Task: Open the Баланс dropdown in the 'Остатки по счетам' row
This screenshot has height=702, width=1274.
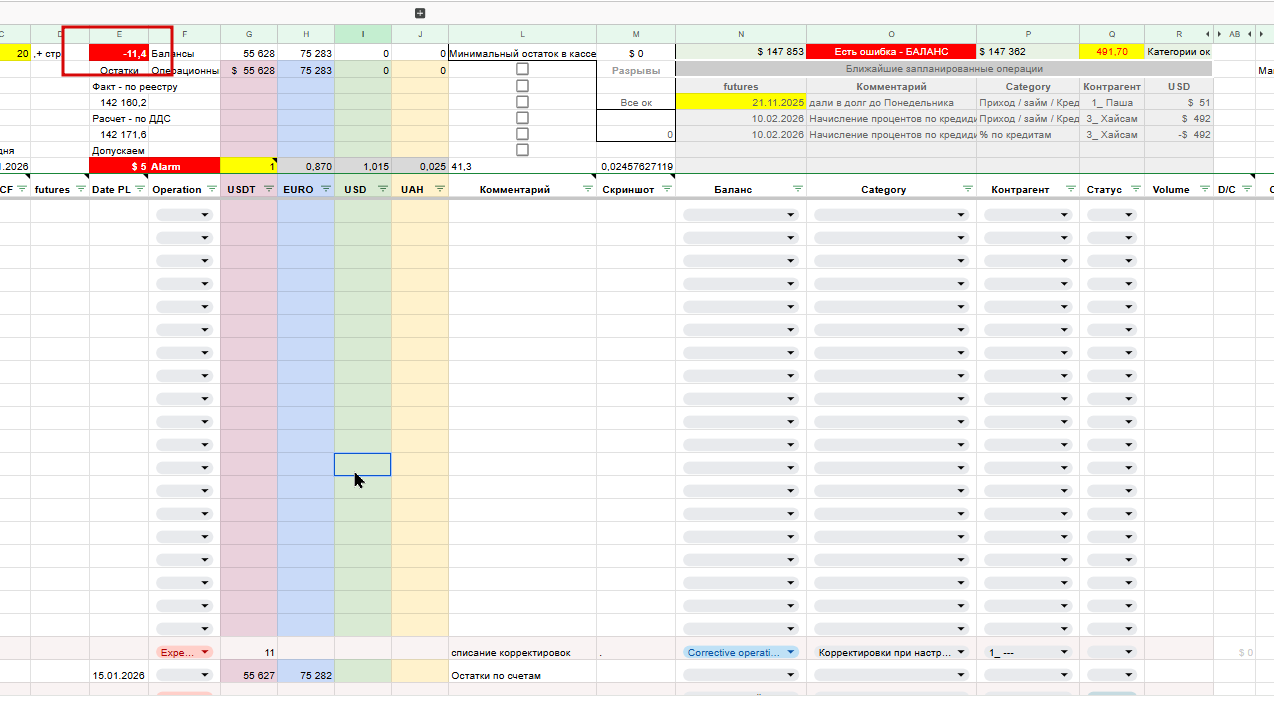Action: (741, 675)
